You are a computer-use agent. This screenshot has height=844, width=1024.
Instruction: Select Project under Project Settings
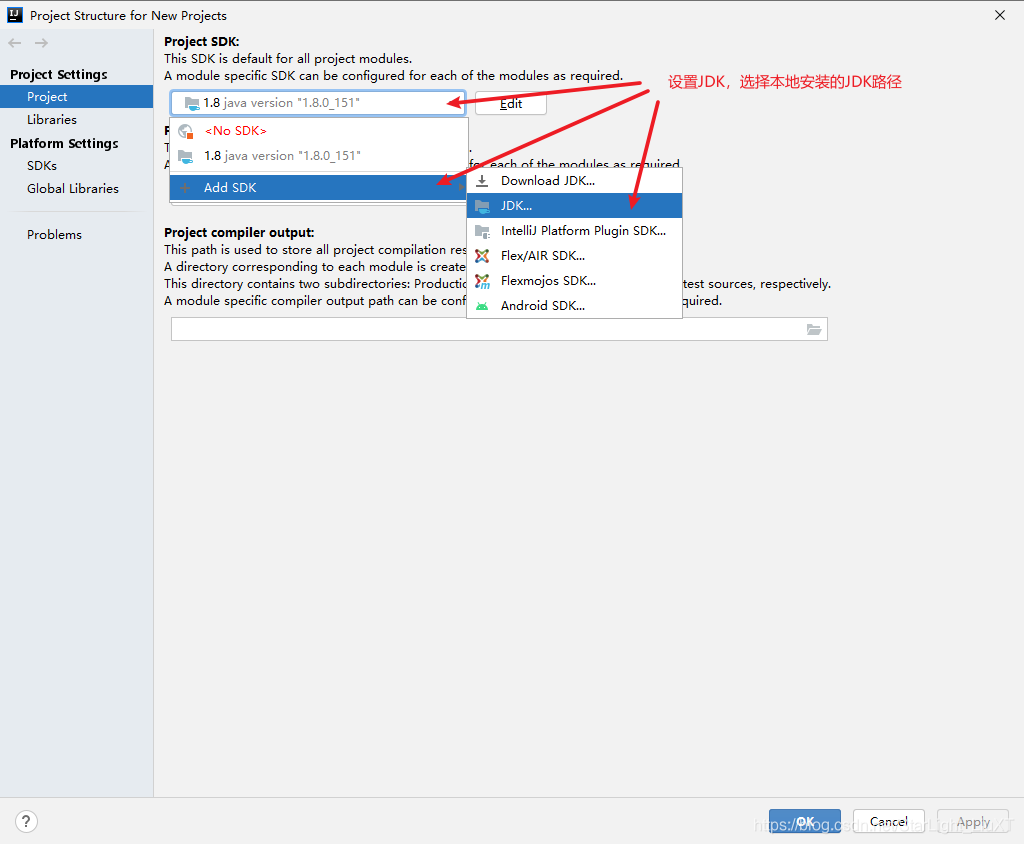pos(76,97)
